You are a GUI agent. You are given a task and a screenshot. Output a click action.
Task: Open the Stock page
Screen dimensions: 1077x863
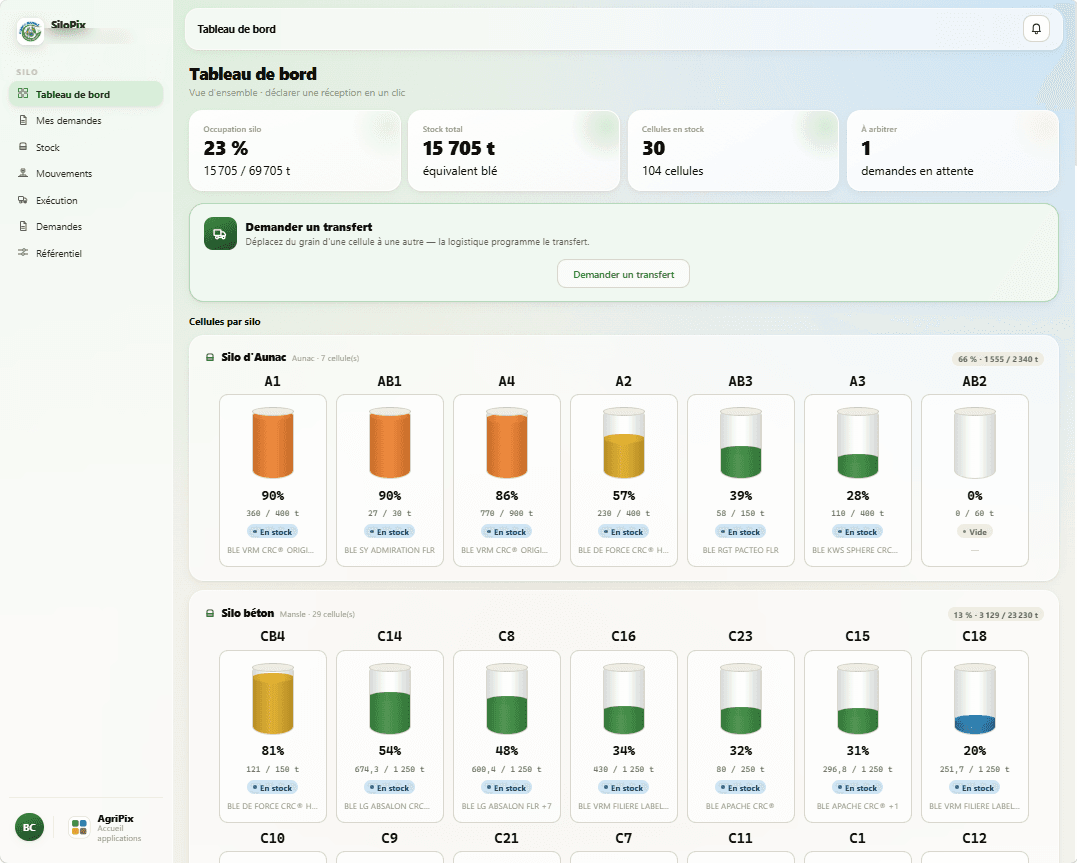point(86,147)
